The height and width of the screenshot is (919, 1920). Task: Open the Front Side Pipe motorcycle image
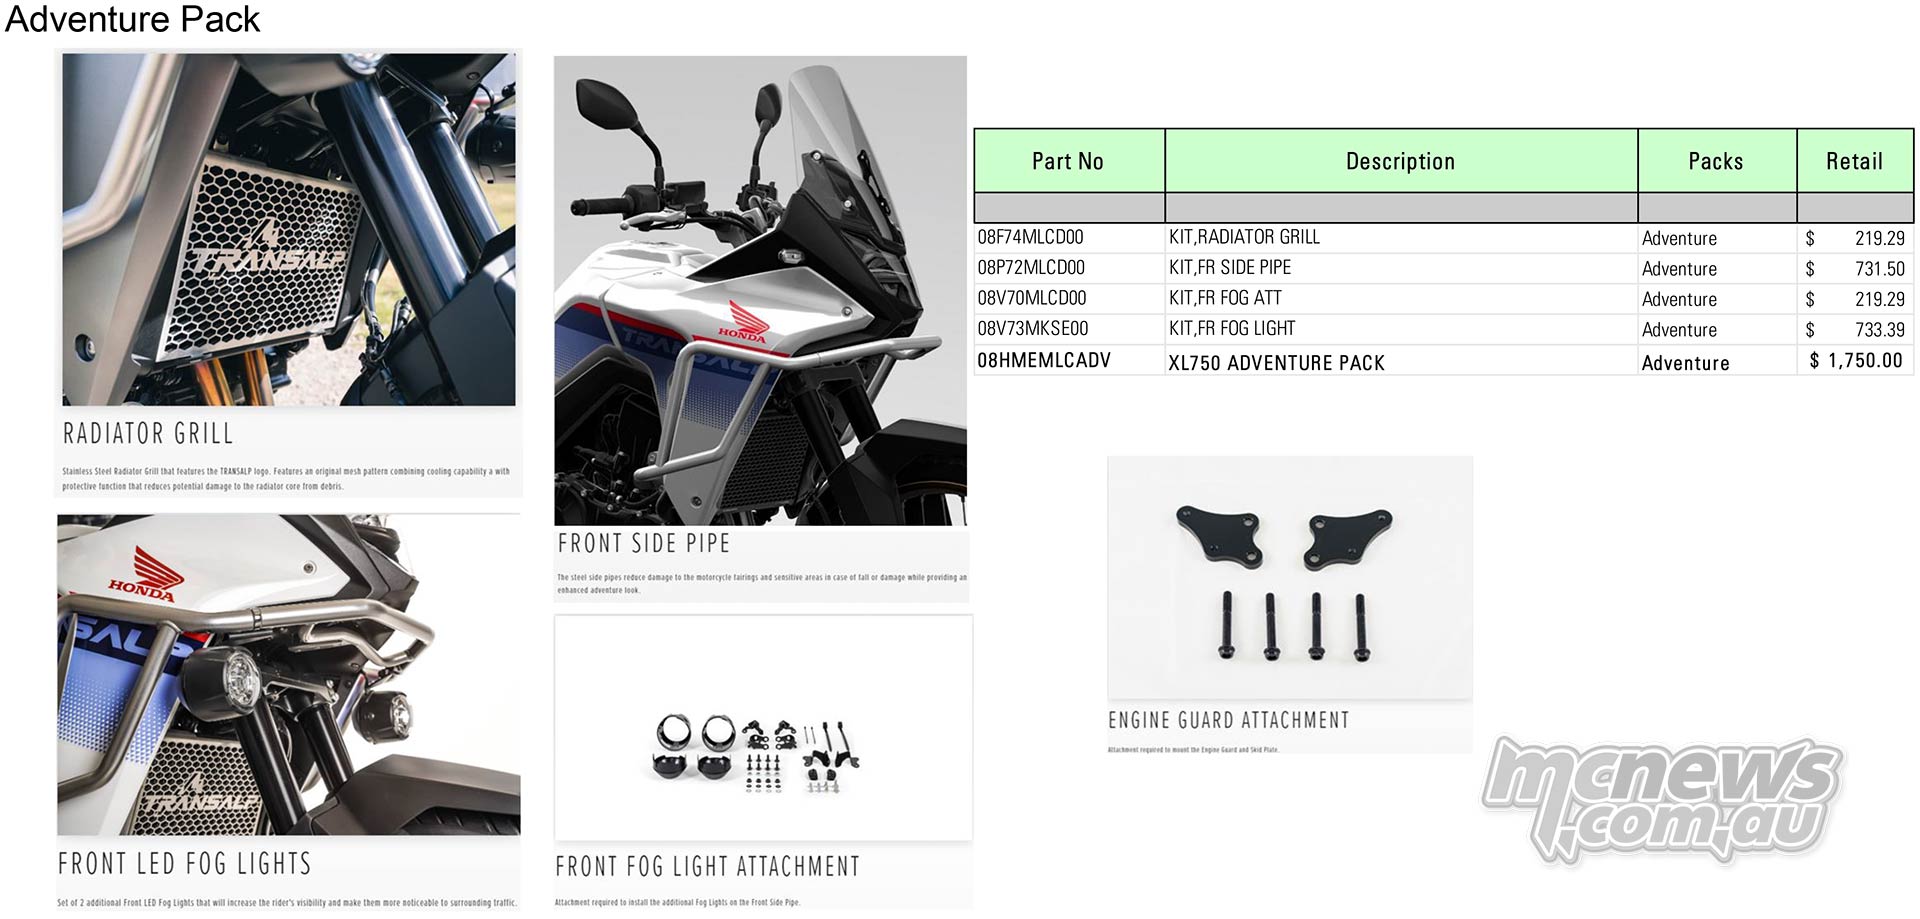click(x=760, y=291)
